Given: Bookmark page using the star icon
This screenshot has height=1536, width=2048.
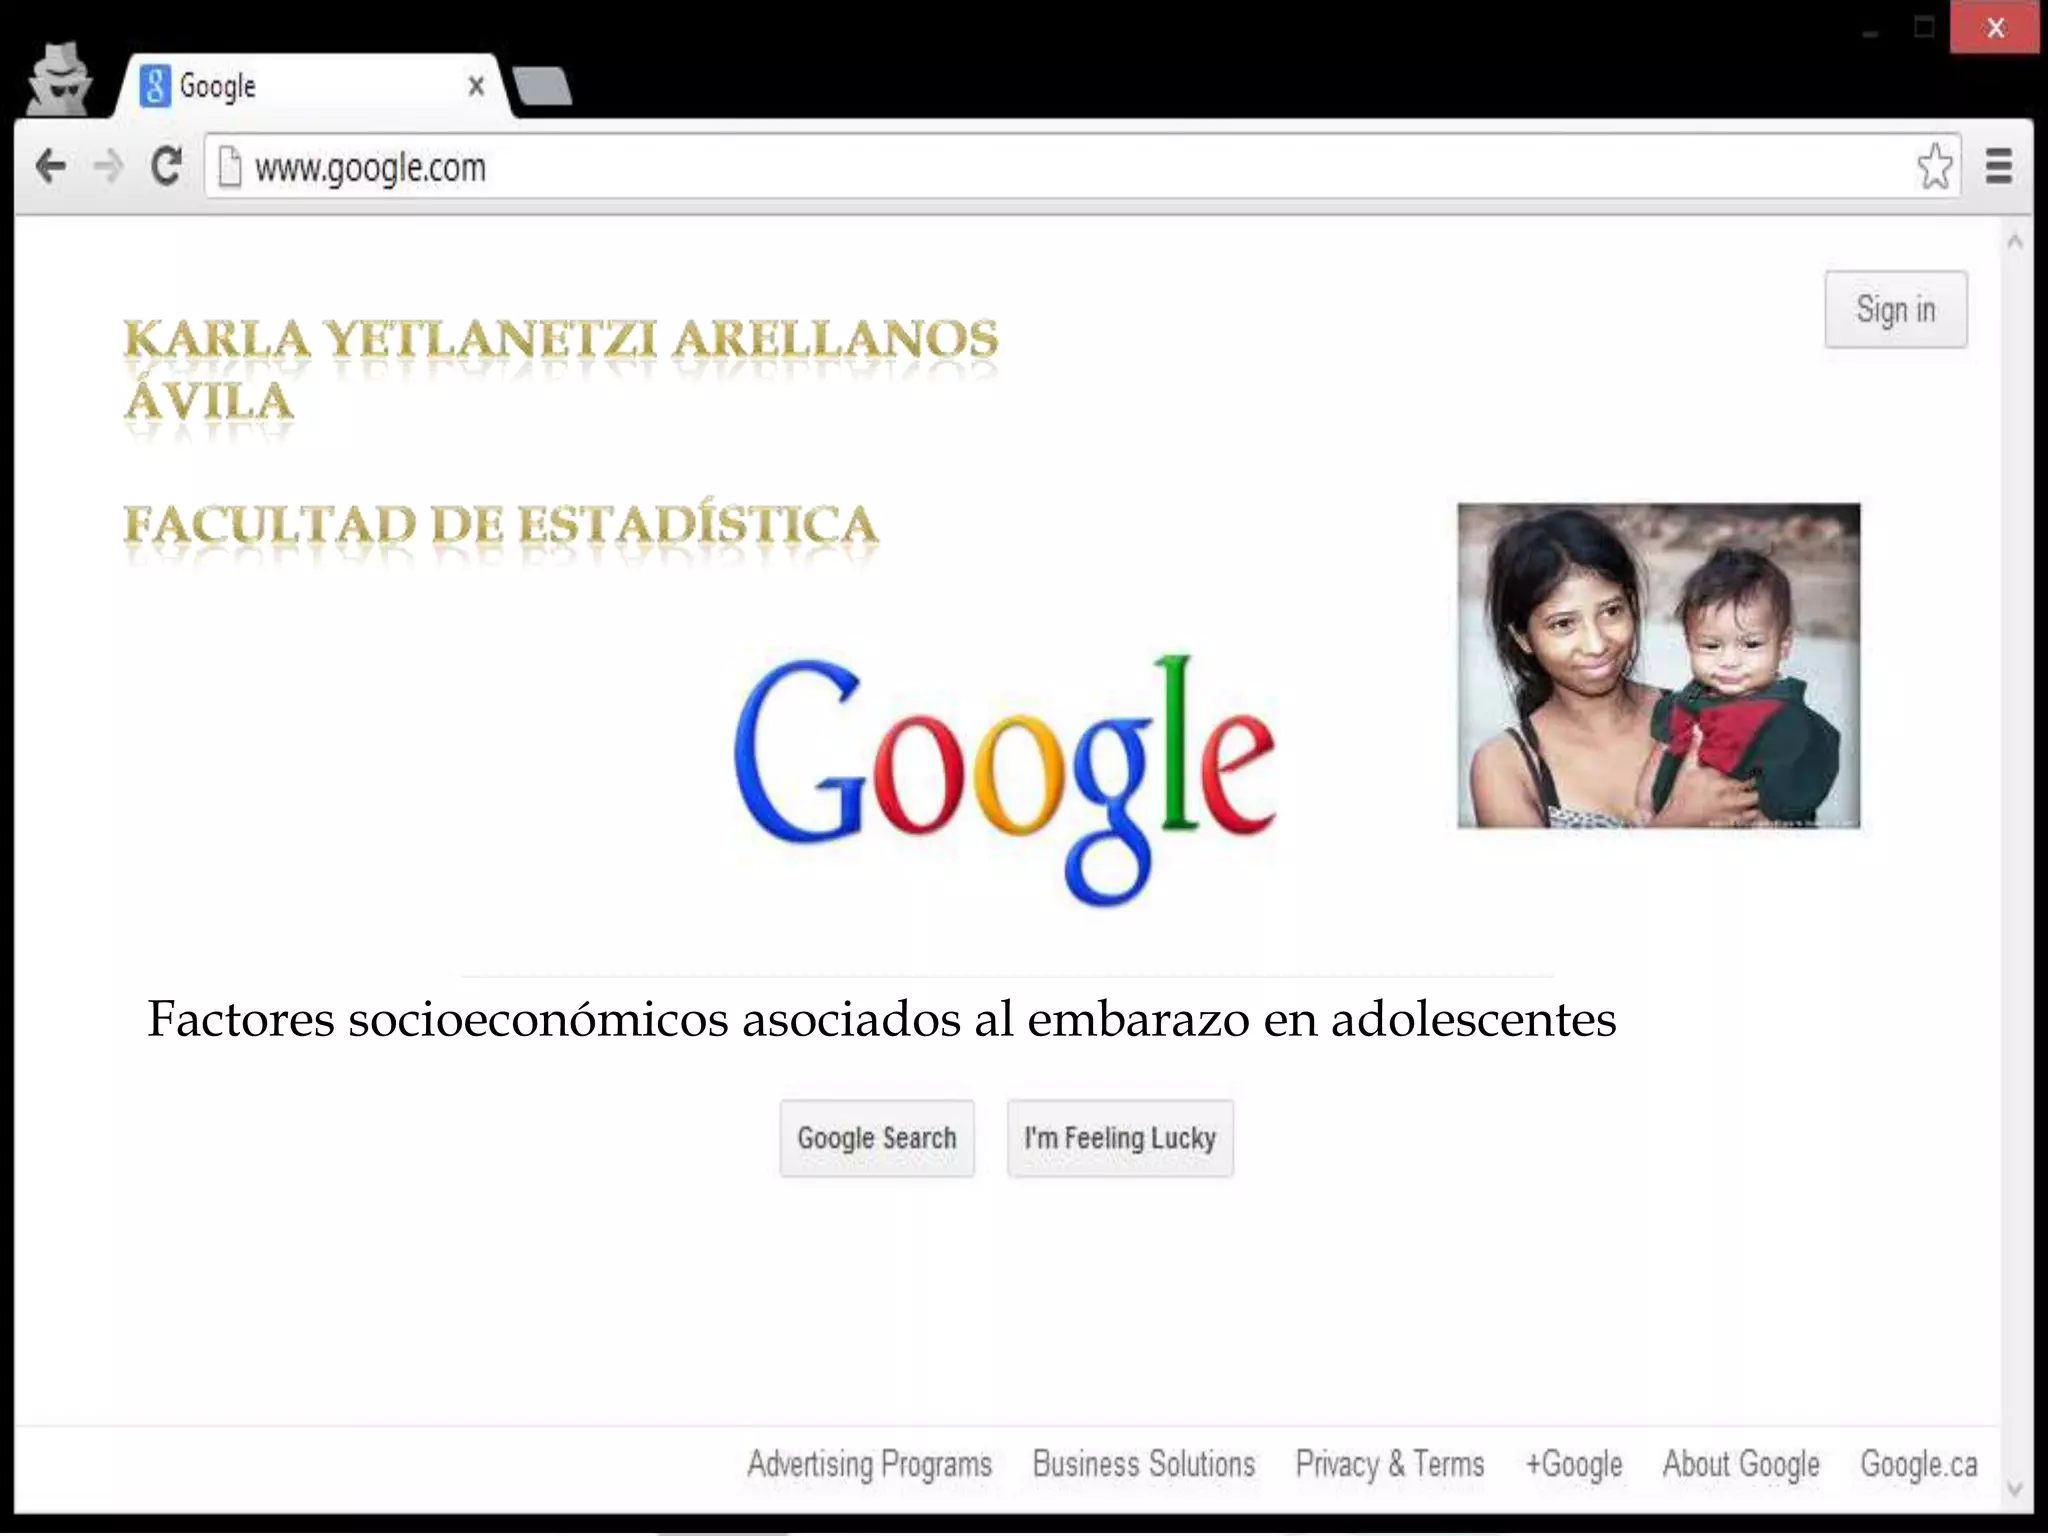Looking at the screenshot, I should click(x=1934, y=166).
